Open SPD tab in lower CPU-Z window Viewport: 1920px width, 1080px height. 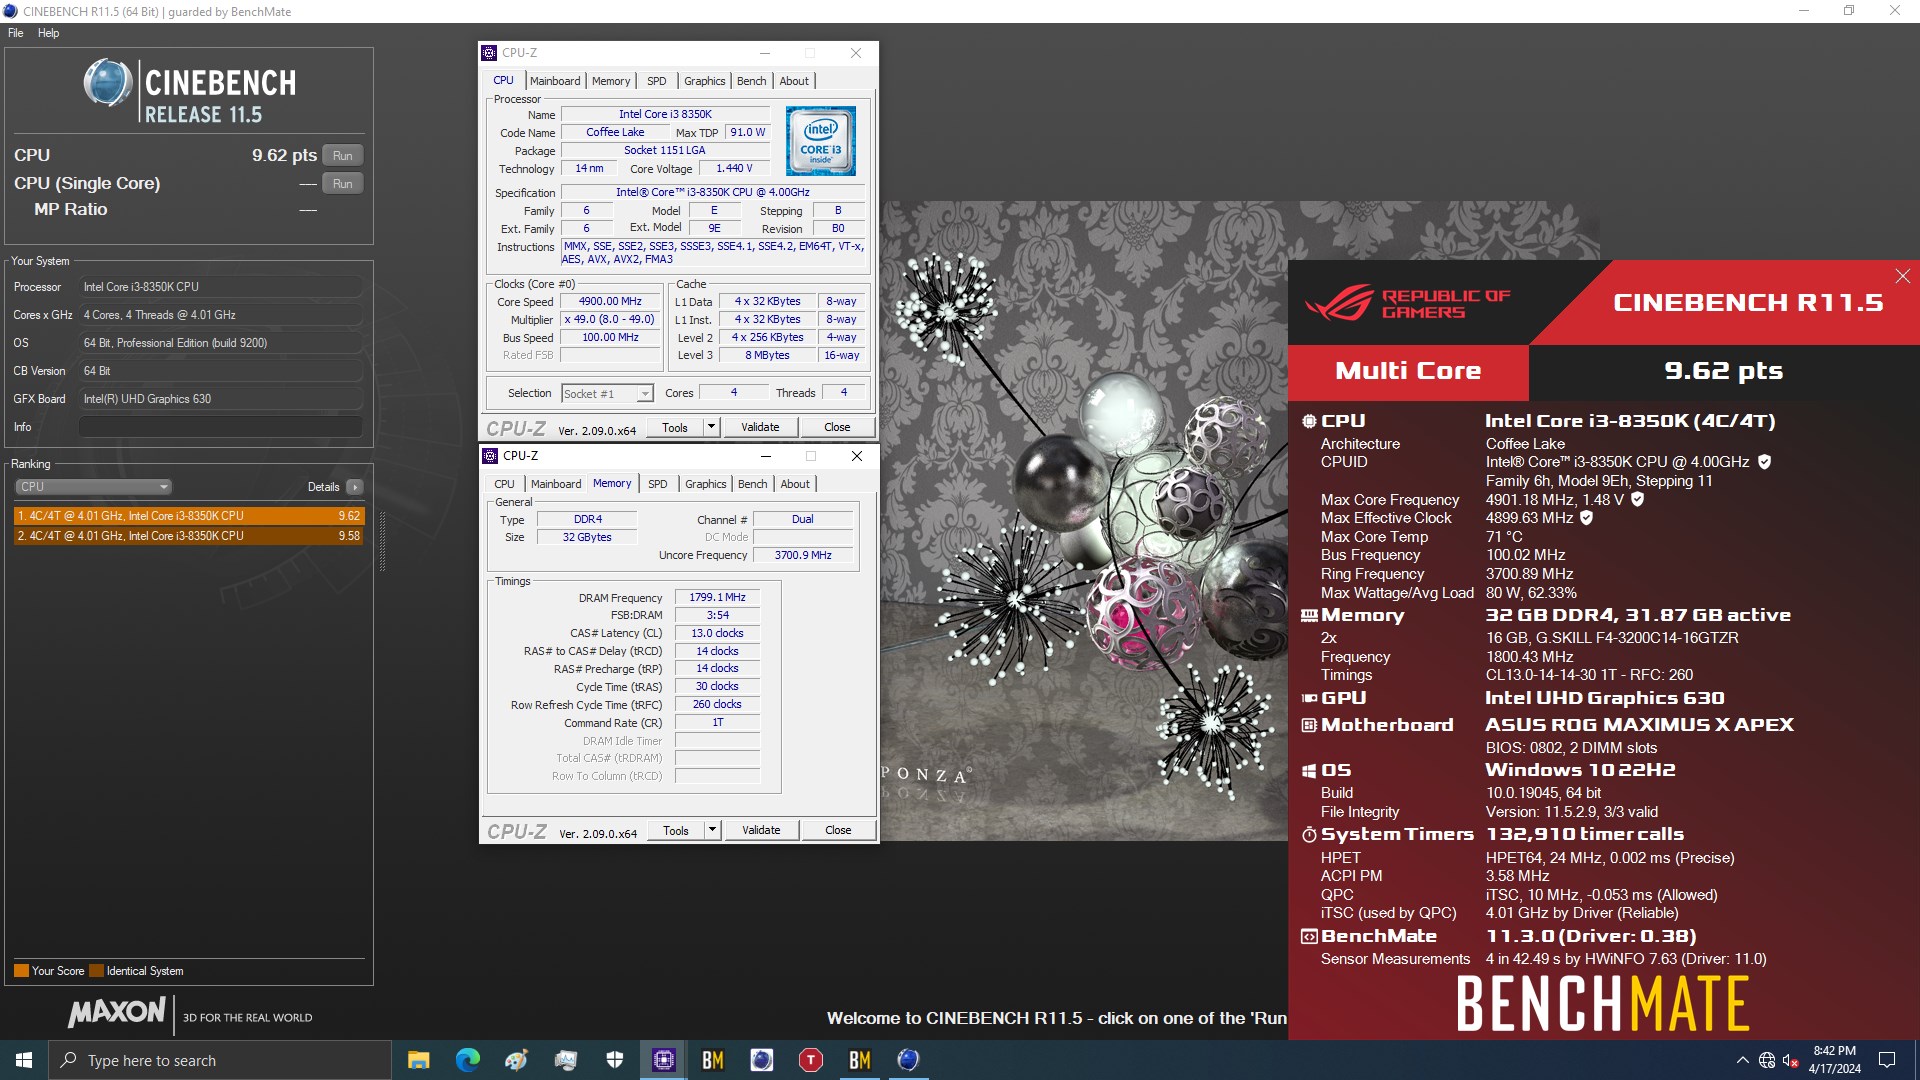coord(657,484)
